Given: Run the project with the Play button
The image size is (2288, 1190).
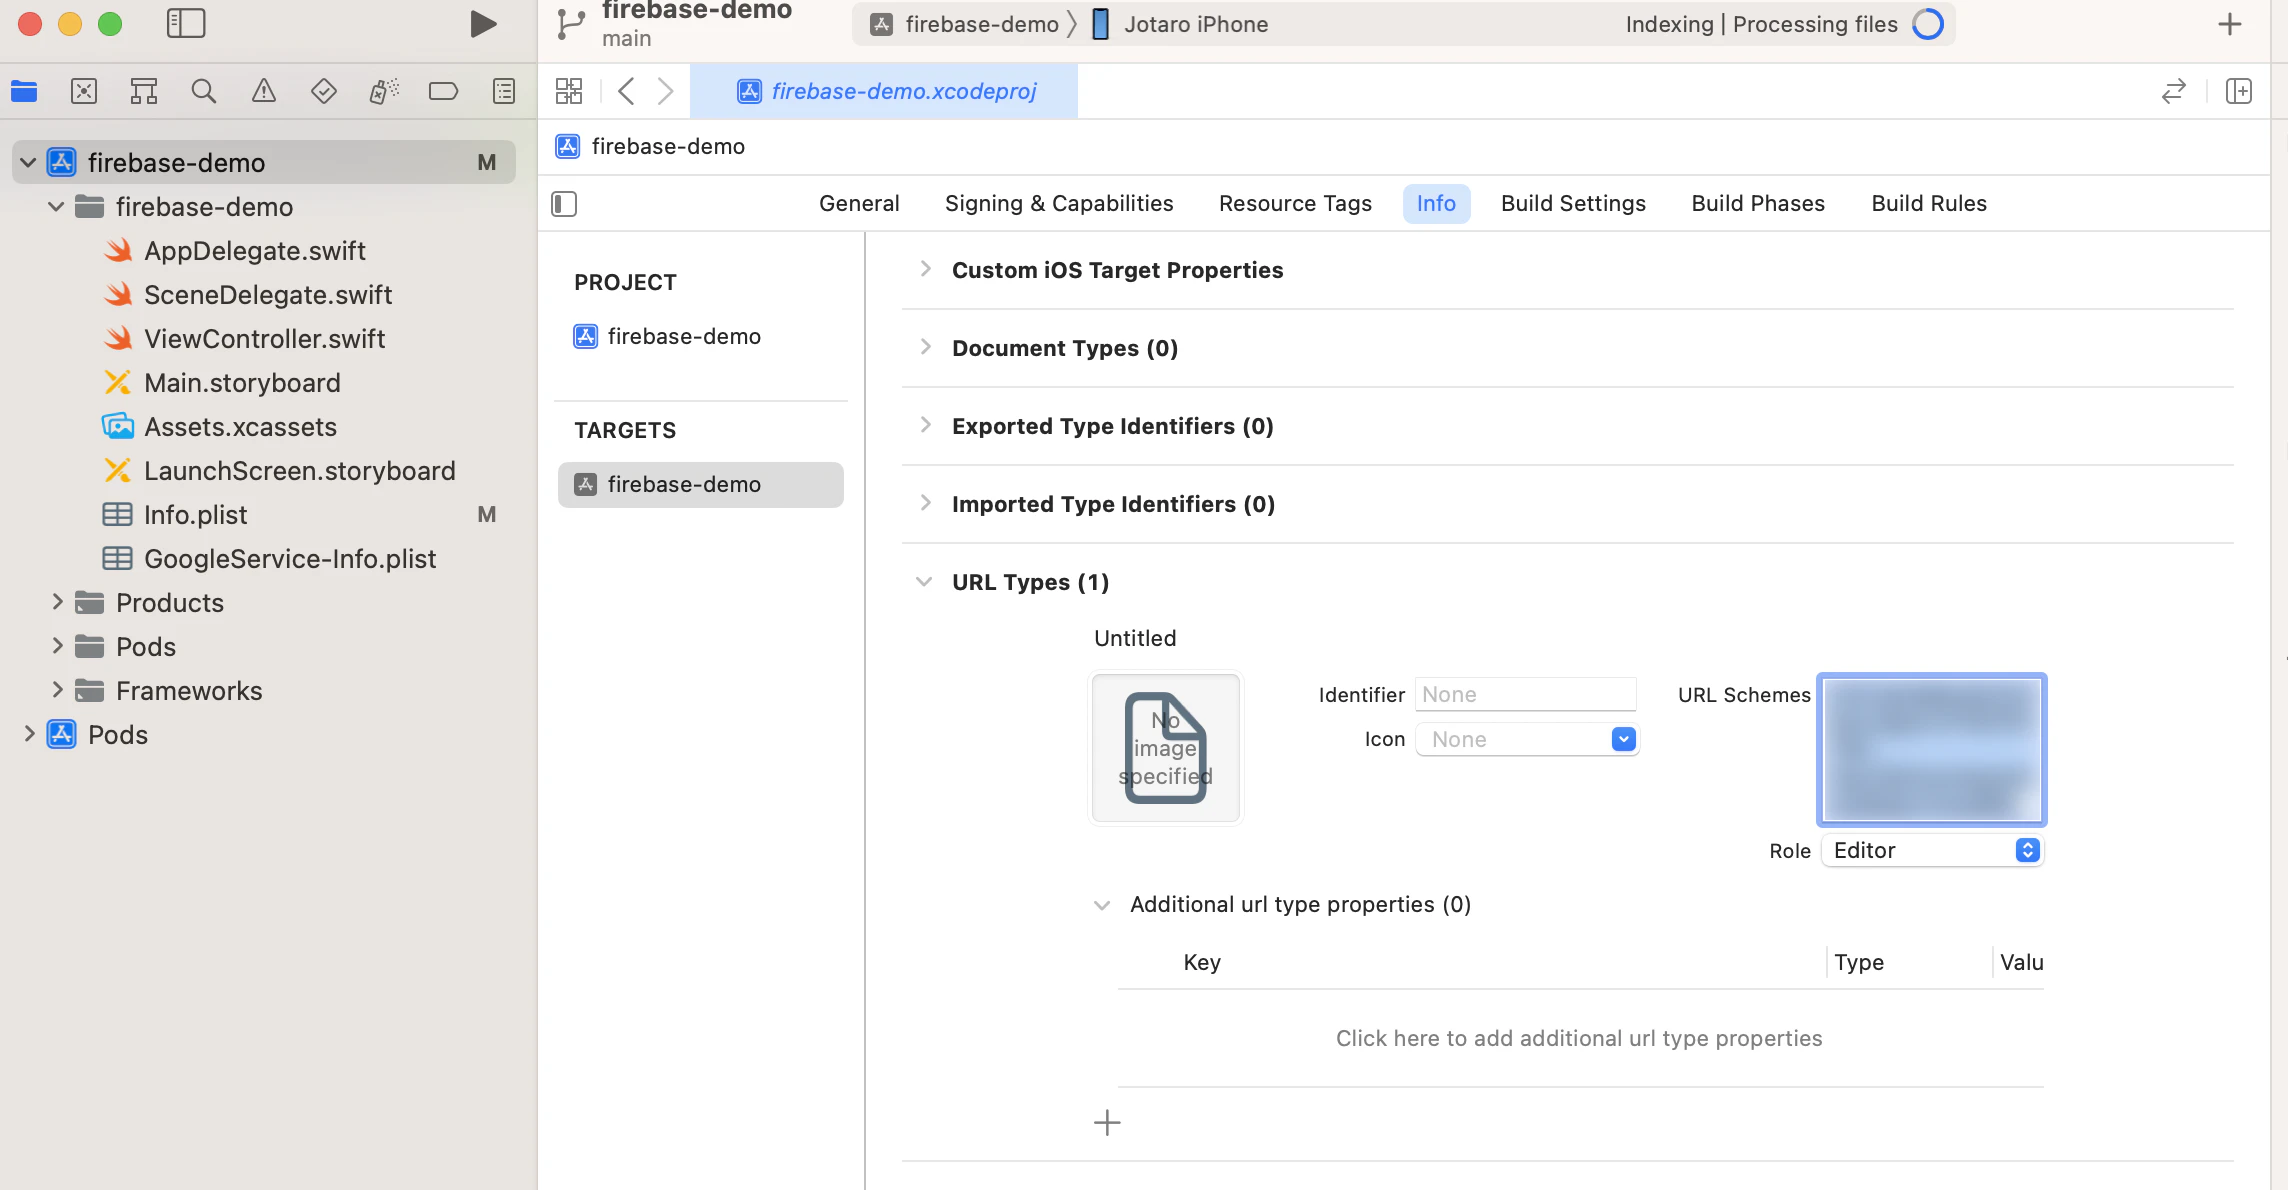Looking at the screenshot, I should (x=483, y=24).
